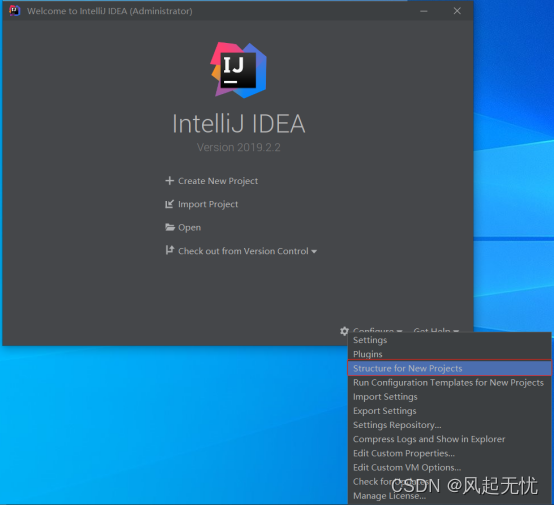The height and width of the screenshot is (505, 554).
Task: Select Compress Logs and Show in Explorer
Action: 449,439
